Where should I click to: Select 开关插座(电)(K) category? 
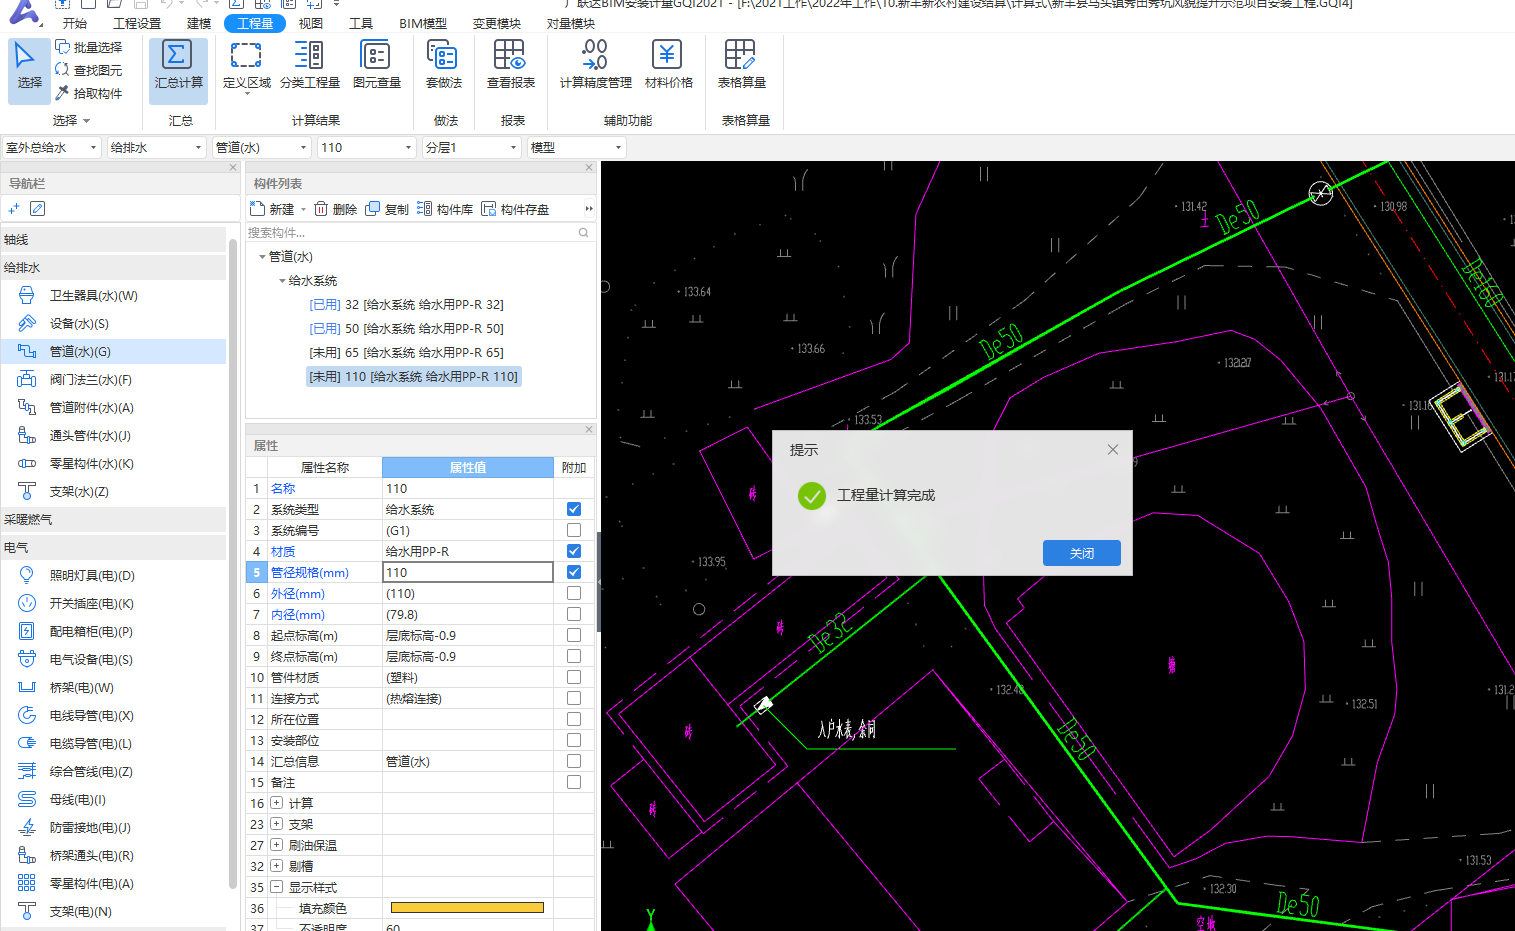pyautogui.click(x=91, y=603)
